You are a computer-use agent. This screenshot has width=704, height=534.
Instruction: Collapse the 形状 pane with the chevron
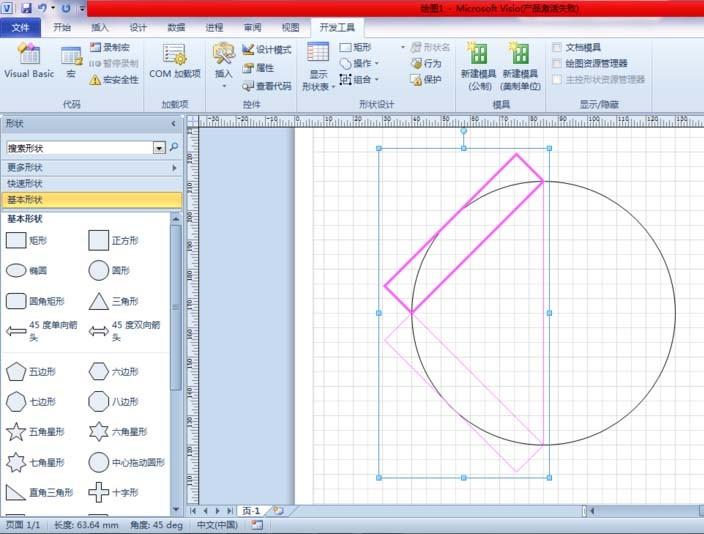tap(173, 124)
